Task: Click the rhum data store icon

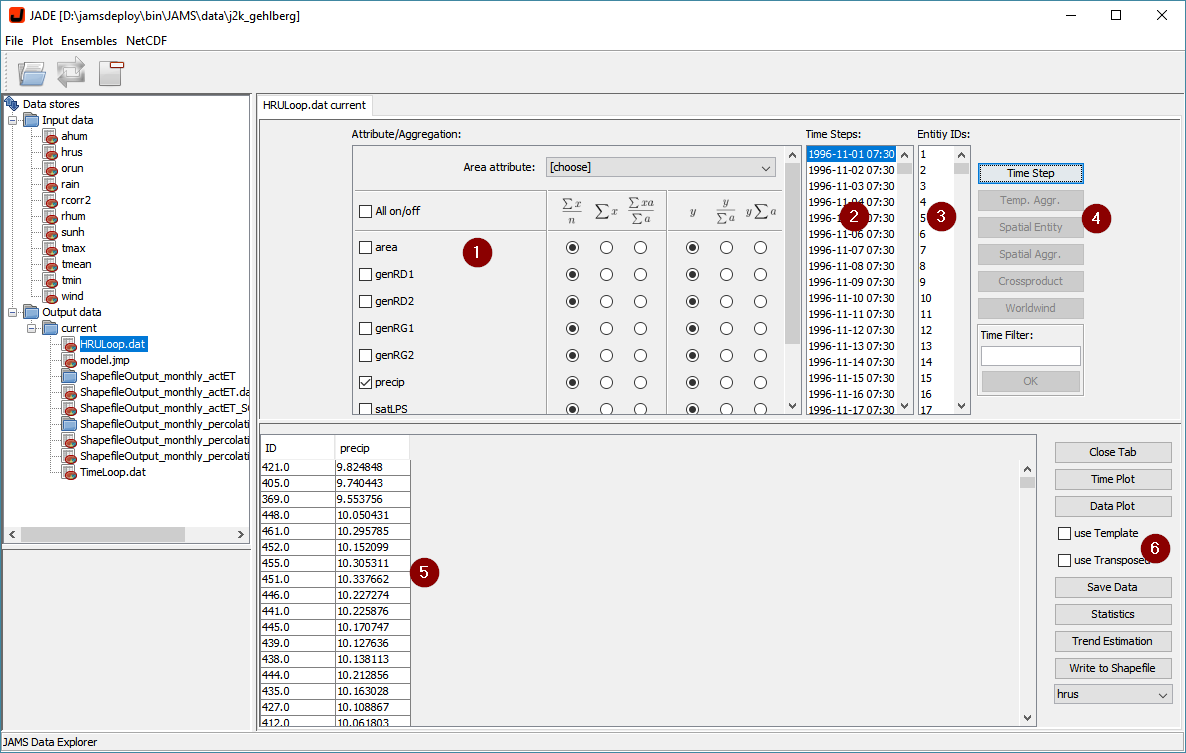Action: pyautogui.click(x=50, y=216)
